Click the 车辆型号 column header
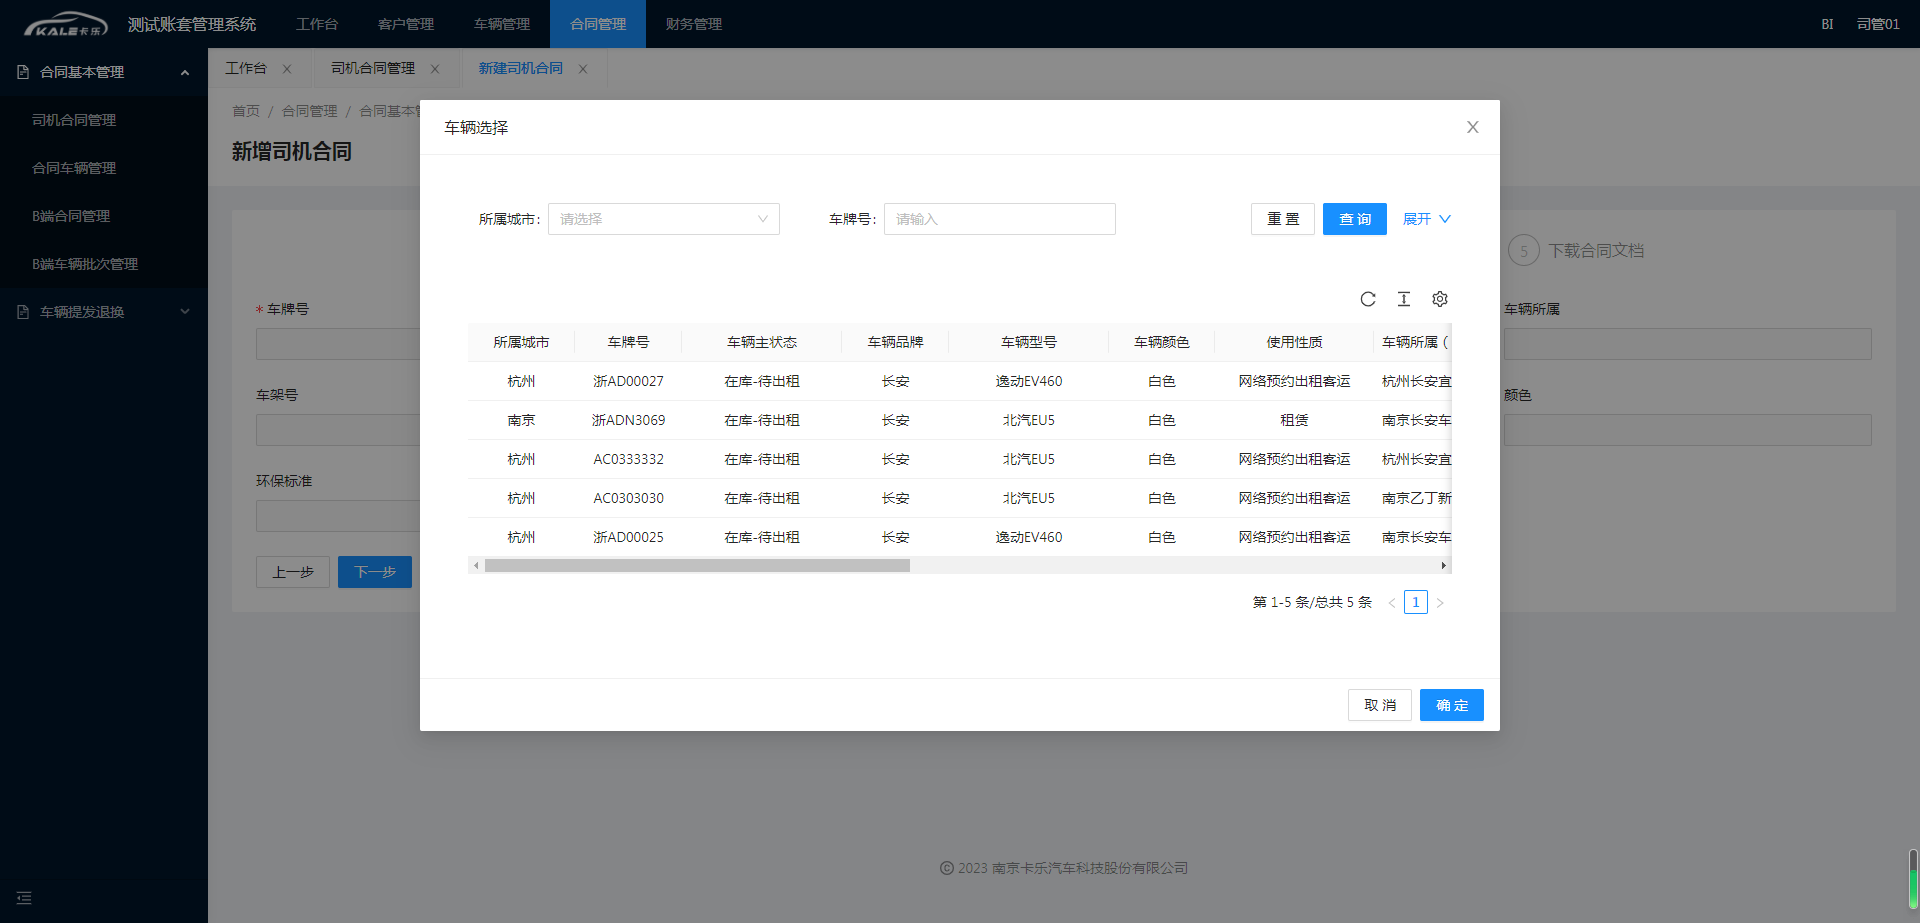This screenshot has height=923, width=1920. click(x=1029, y=342)
